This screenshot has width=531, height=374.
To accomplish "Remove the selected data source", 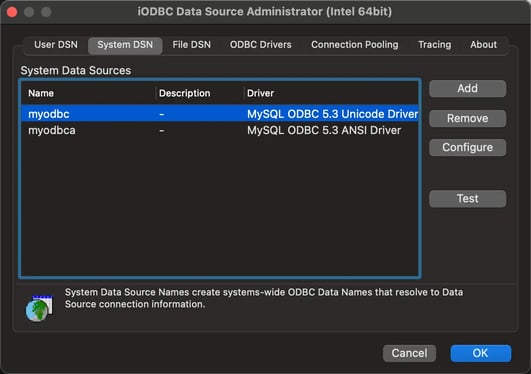I will (x=468, y=118).
